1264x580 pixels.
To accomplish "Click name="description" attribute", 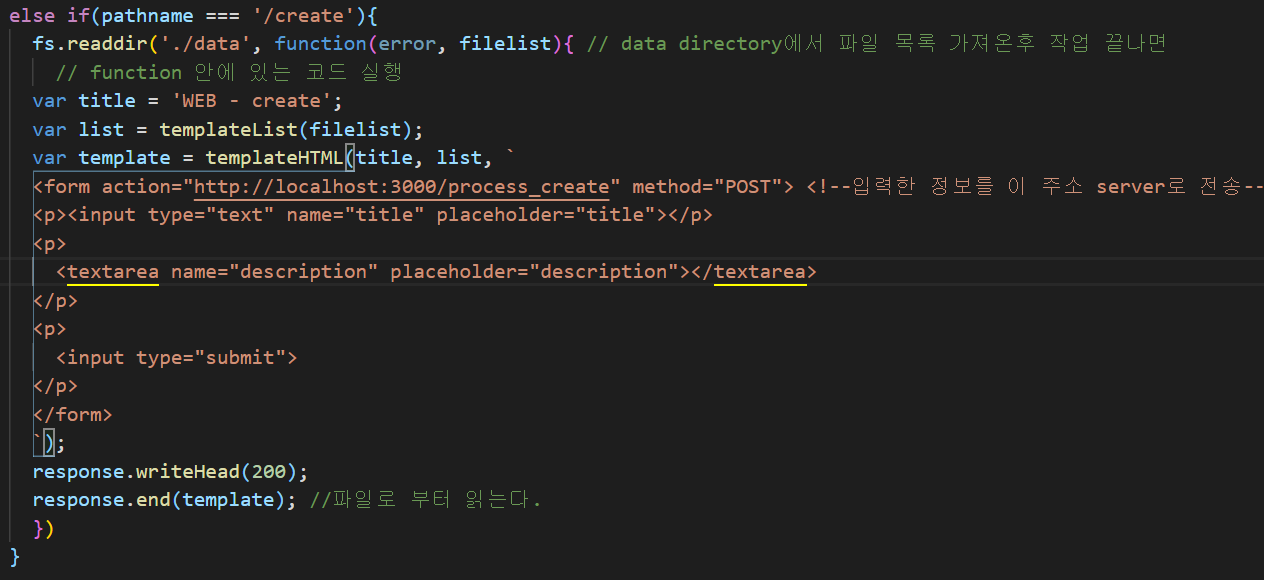I will pyautogui.click(x=275, y=271).
